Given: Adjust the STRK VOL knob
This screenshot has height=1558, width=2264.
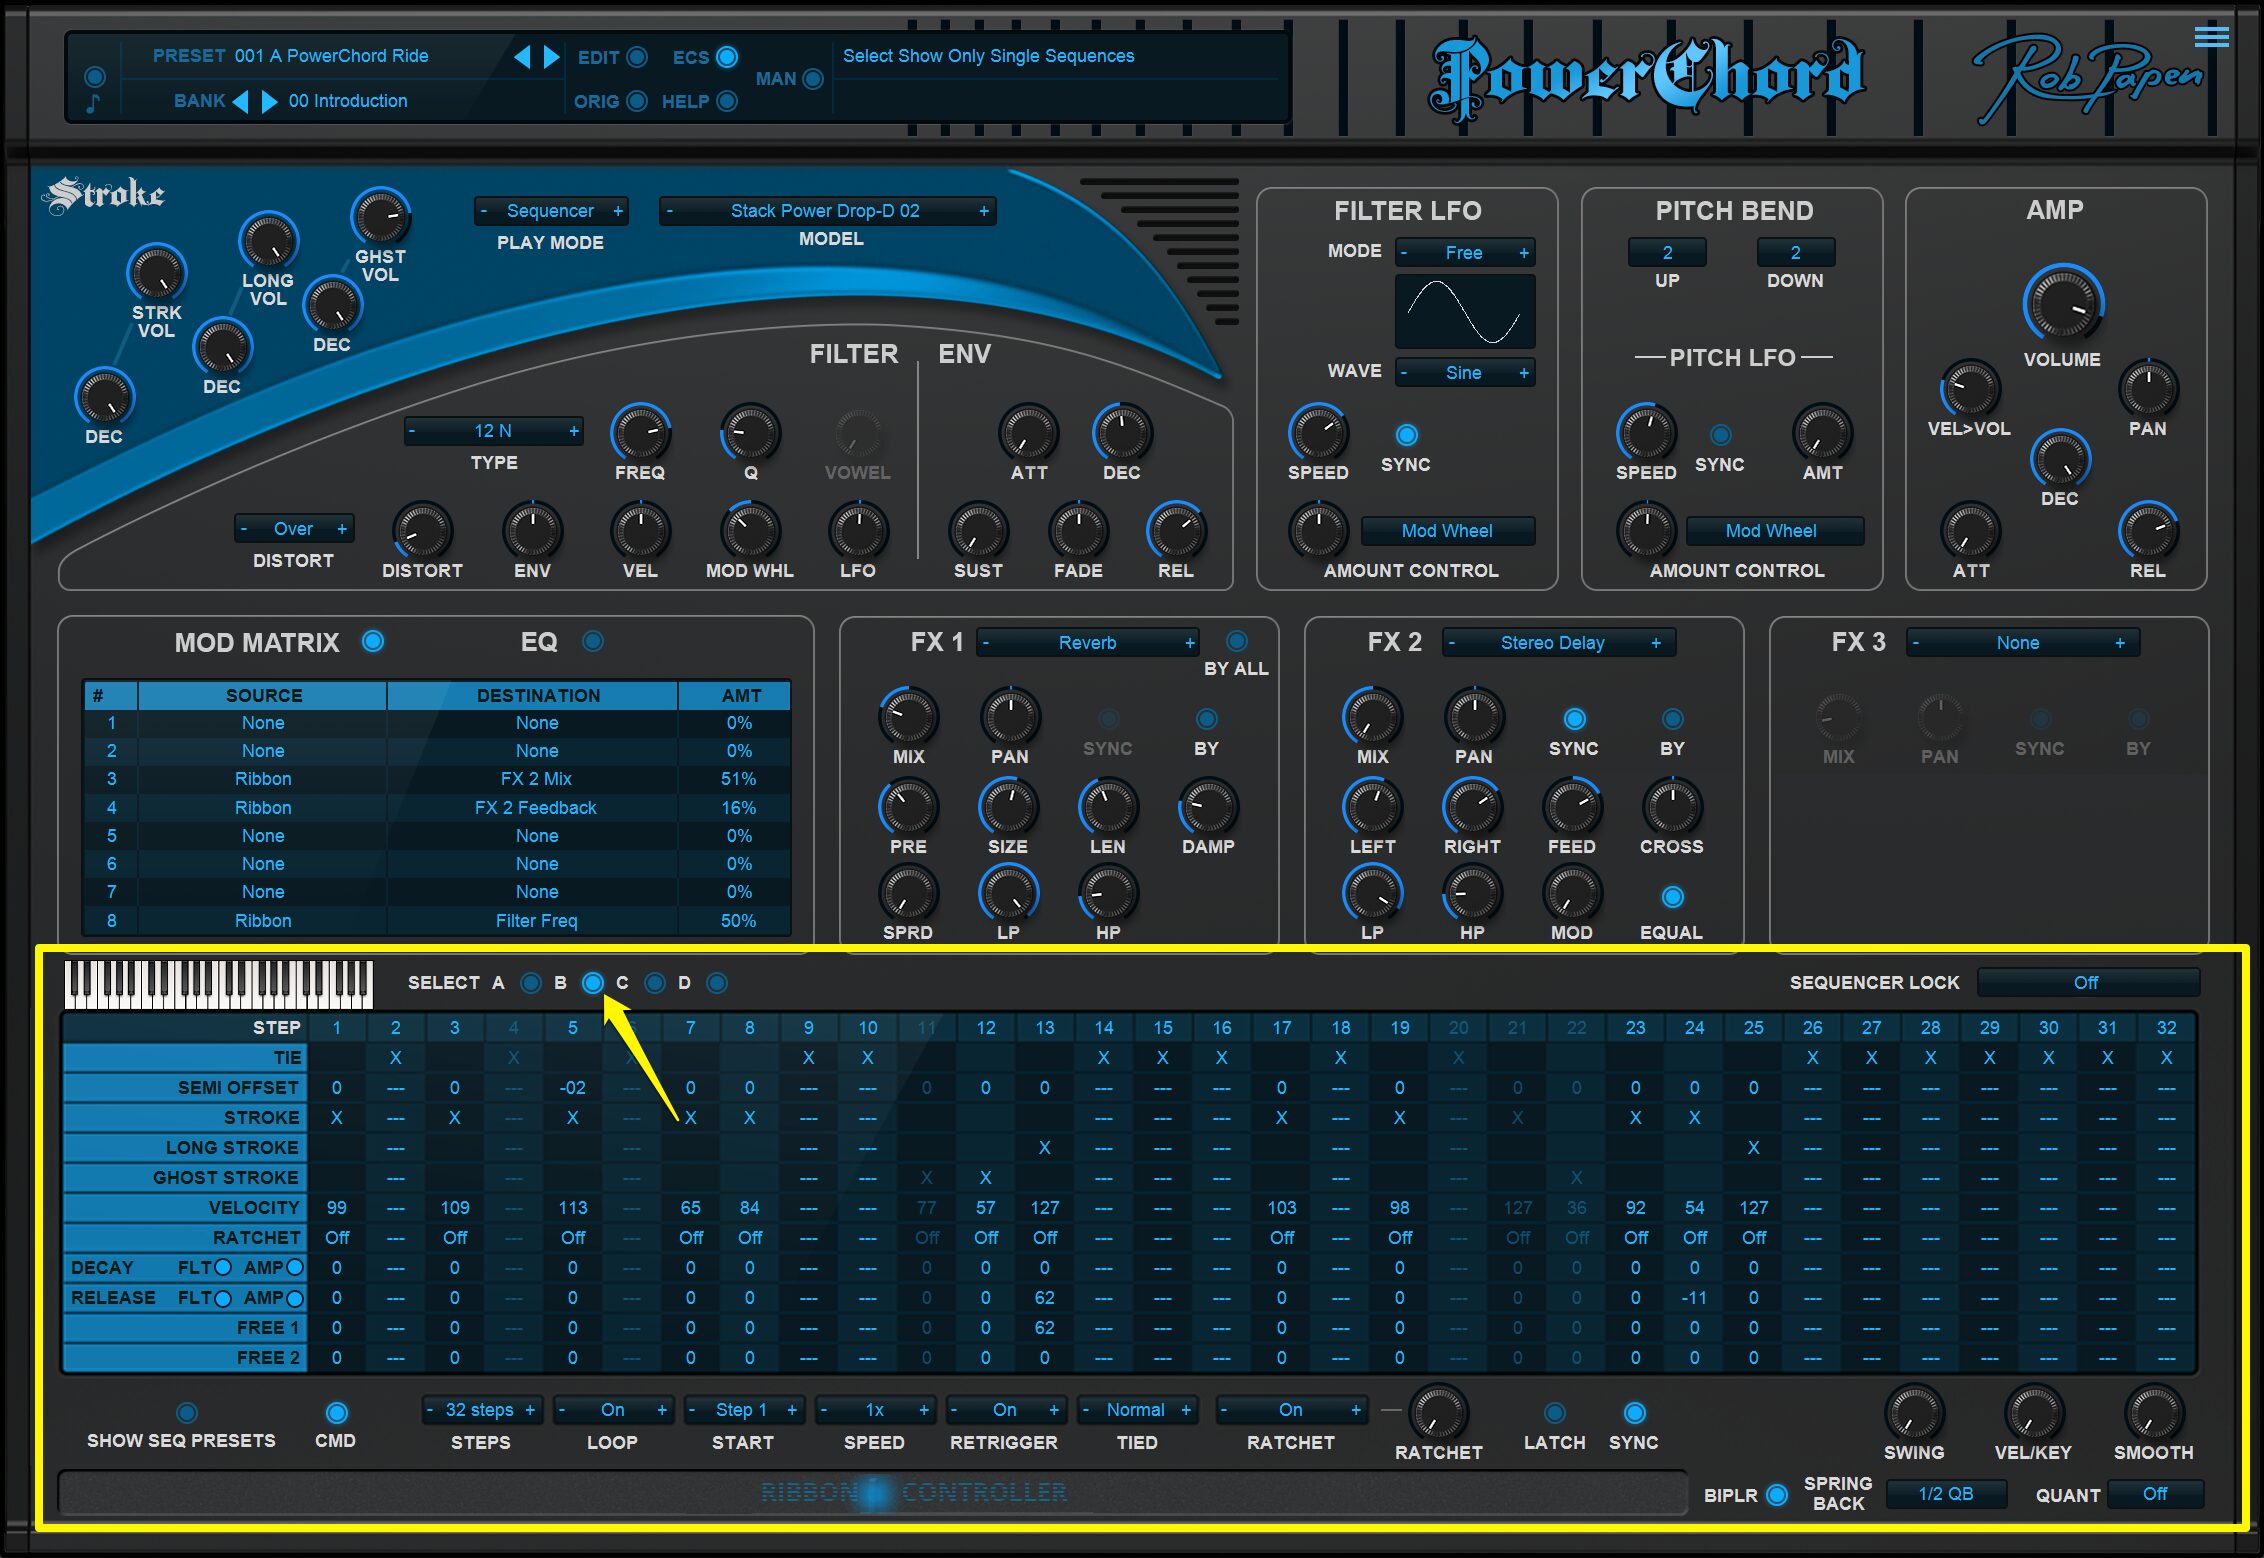Looking at the screenshot, I should click(x=157, y=272).
